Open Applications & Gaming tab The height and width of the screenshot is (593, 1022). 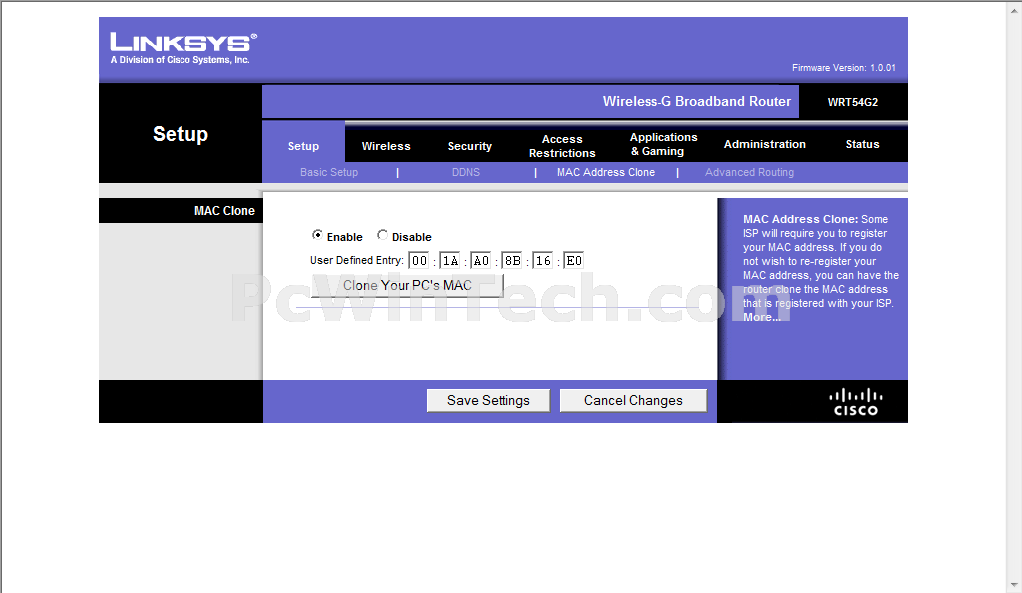click(664, 144)
